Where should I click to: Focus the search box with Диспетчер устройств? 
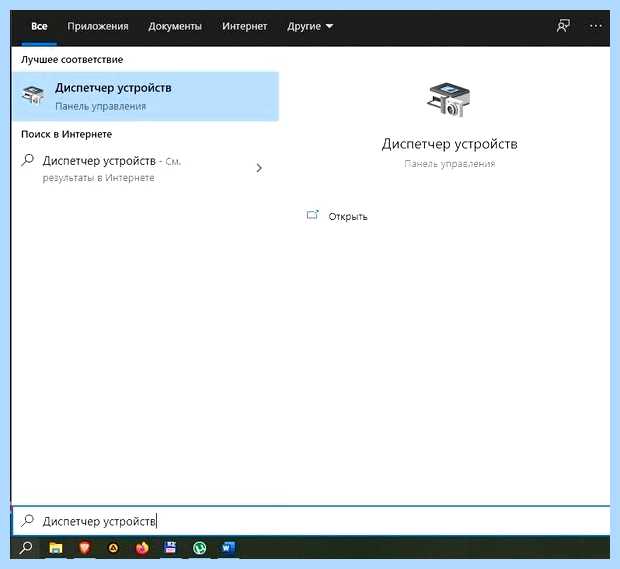311,521
